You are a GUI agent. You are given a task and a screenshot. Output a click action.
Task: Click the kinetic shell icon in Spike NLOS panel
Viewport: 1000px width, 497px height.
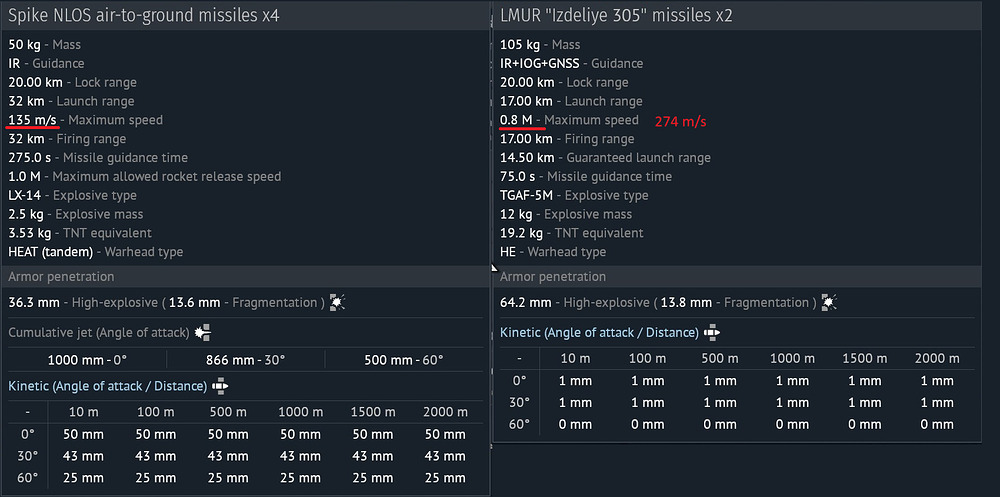point(221,386)
